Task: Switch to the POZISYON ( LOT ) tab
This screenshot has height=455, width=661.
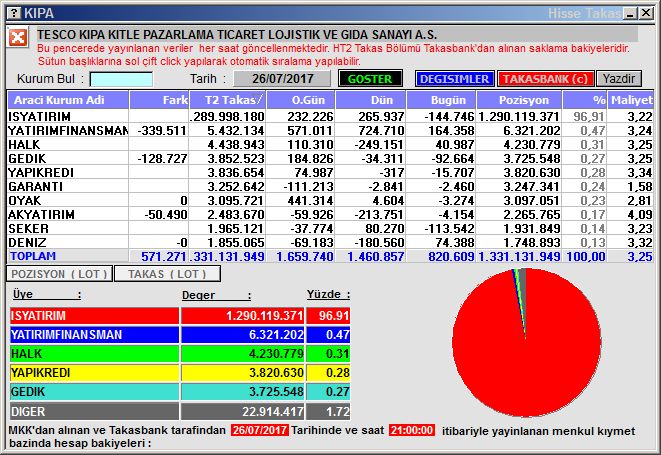Action: [x=59, y=274]
